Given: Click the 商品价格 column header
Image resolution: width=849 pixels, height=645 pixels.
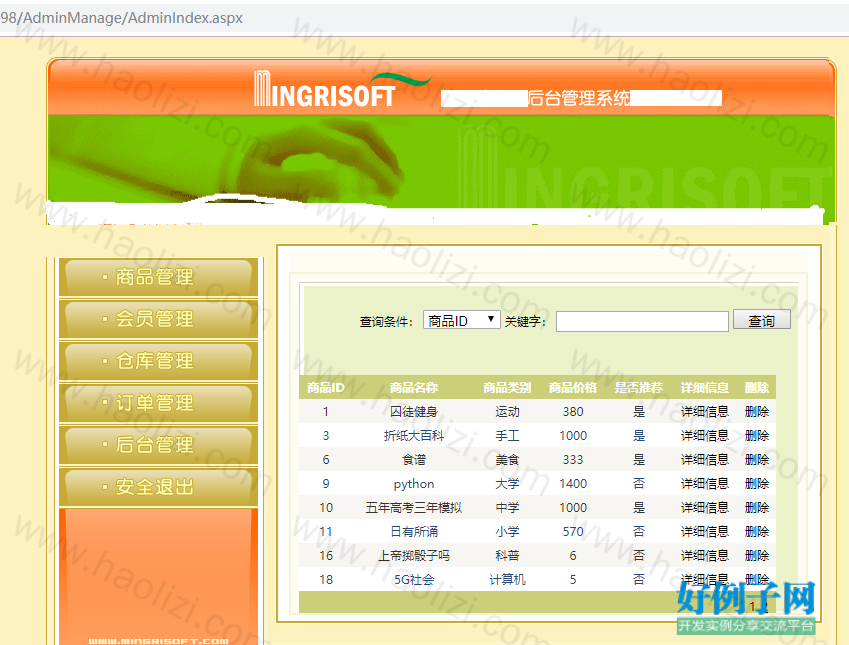Looking at the screenshot, I should pyautogui.click(x=572, y=388).
